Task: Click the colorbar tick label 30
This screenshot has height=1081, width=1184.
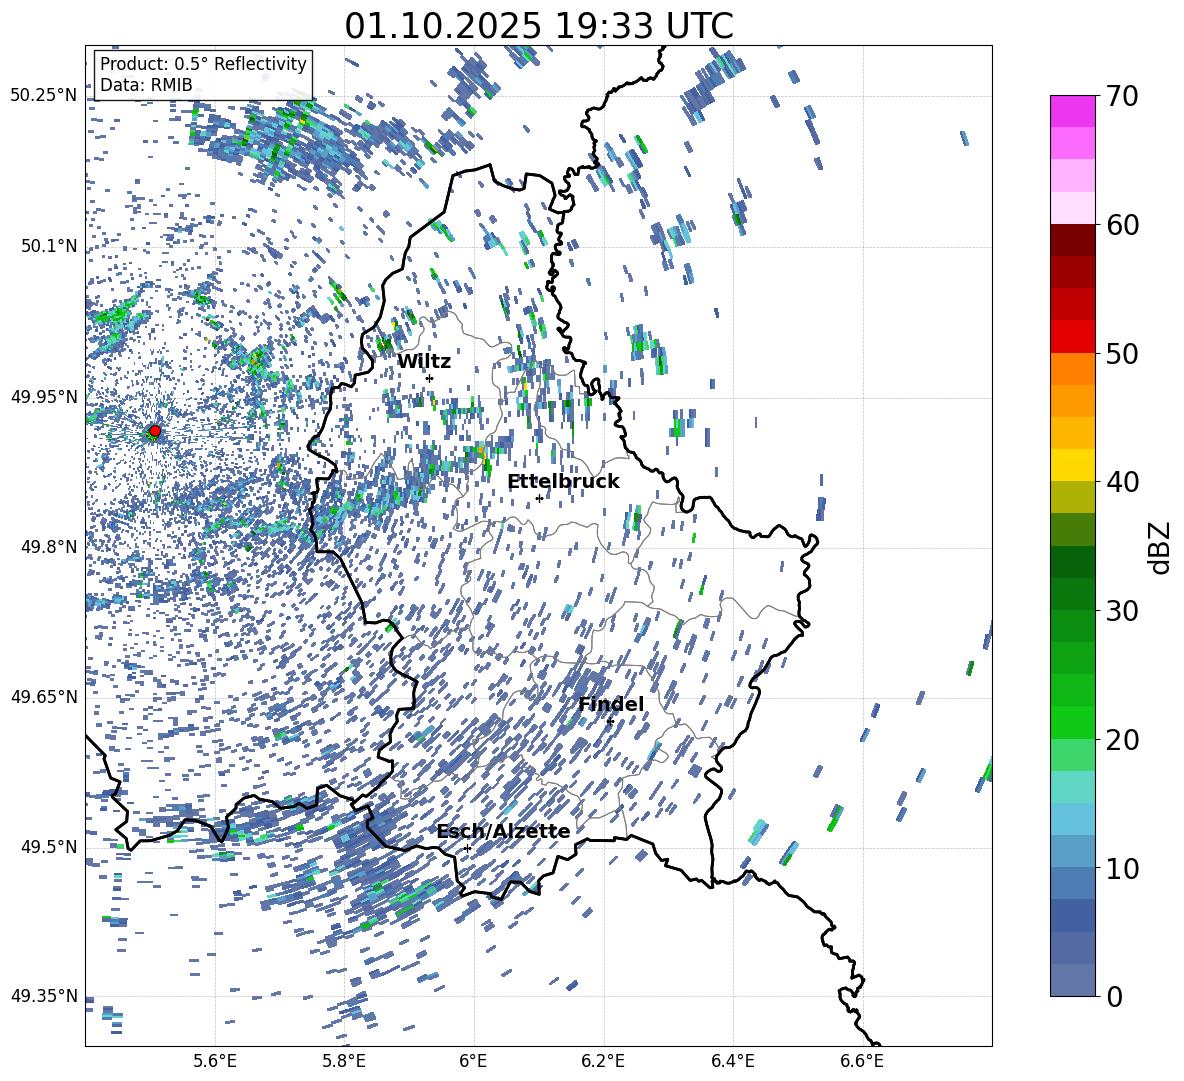Action: tap(1122, 611)
